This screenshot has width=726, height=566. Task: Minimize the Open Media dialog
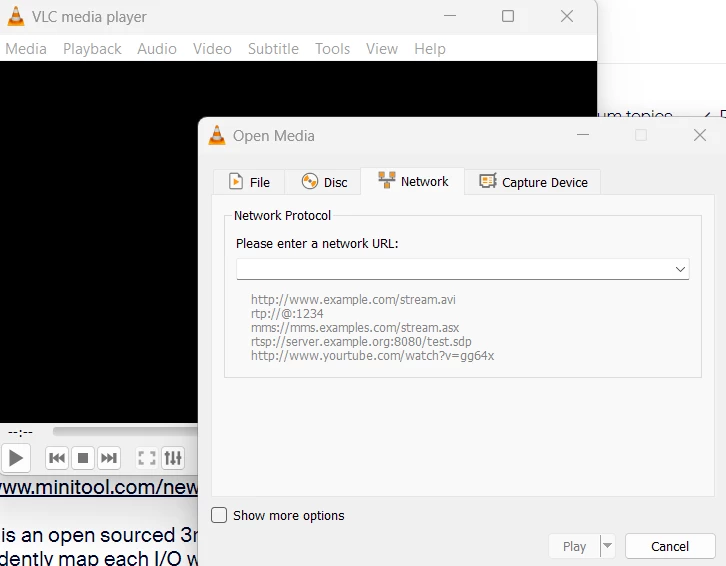tap(583, 135)
